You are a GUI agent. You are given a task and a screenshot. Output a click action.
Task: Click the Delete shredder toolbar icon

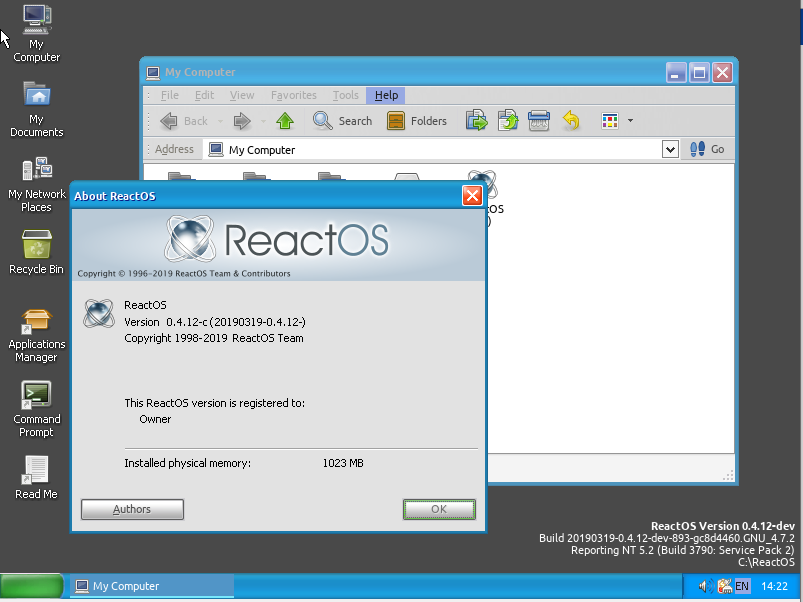point(539,121)
